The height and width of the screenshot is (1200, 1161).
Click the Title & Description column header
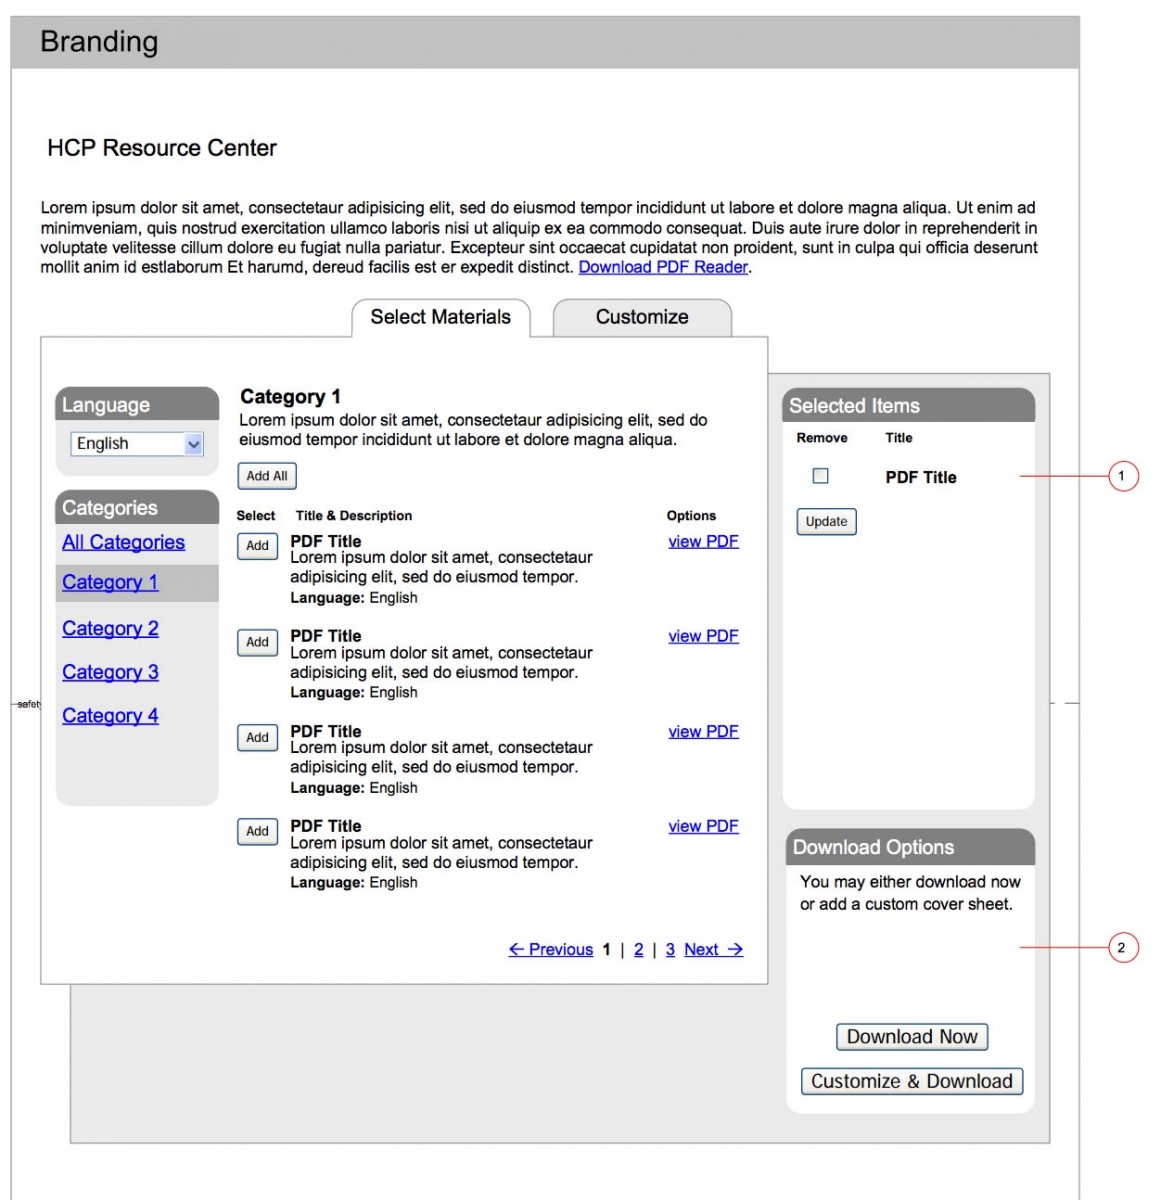tap(354, 516)
